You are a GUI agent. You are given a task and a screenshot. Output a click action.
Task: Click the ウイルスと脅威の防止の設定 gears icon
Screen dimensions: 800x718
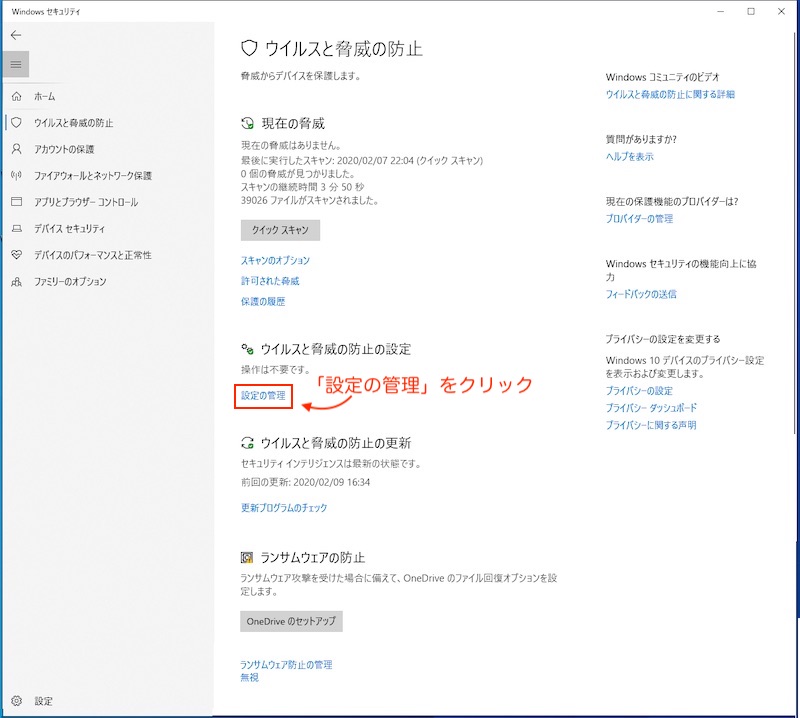pos(247,349)
